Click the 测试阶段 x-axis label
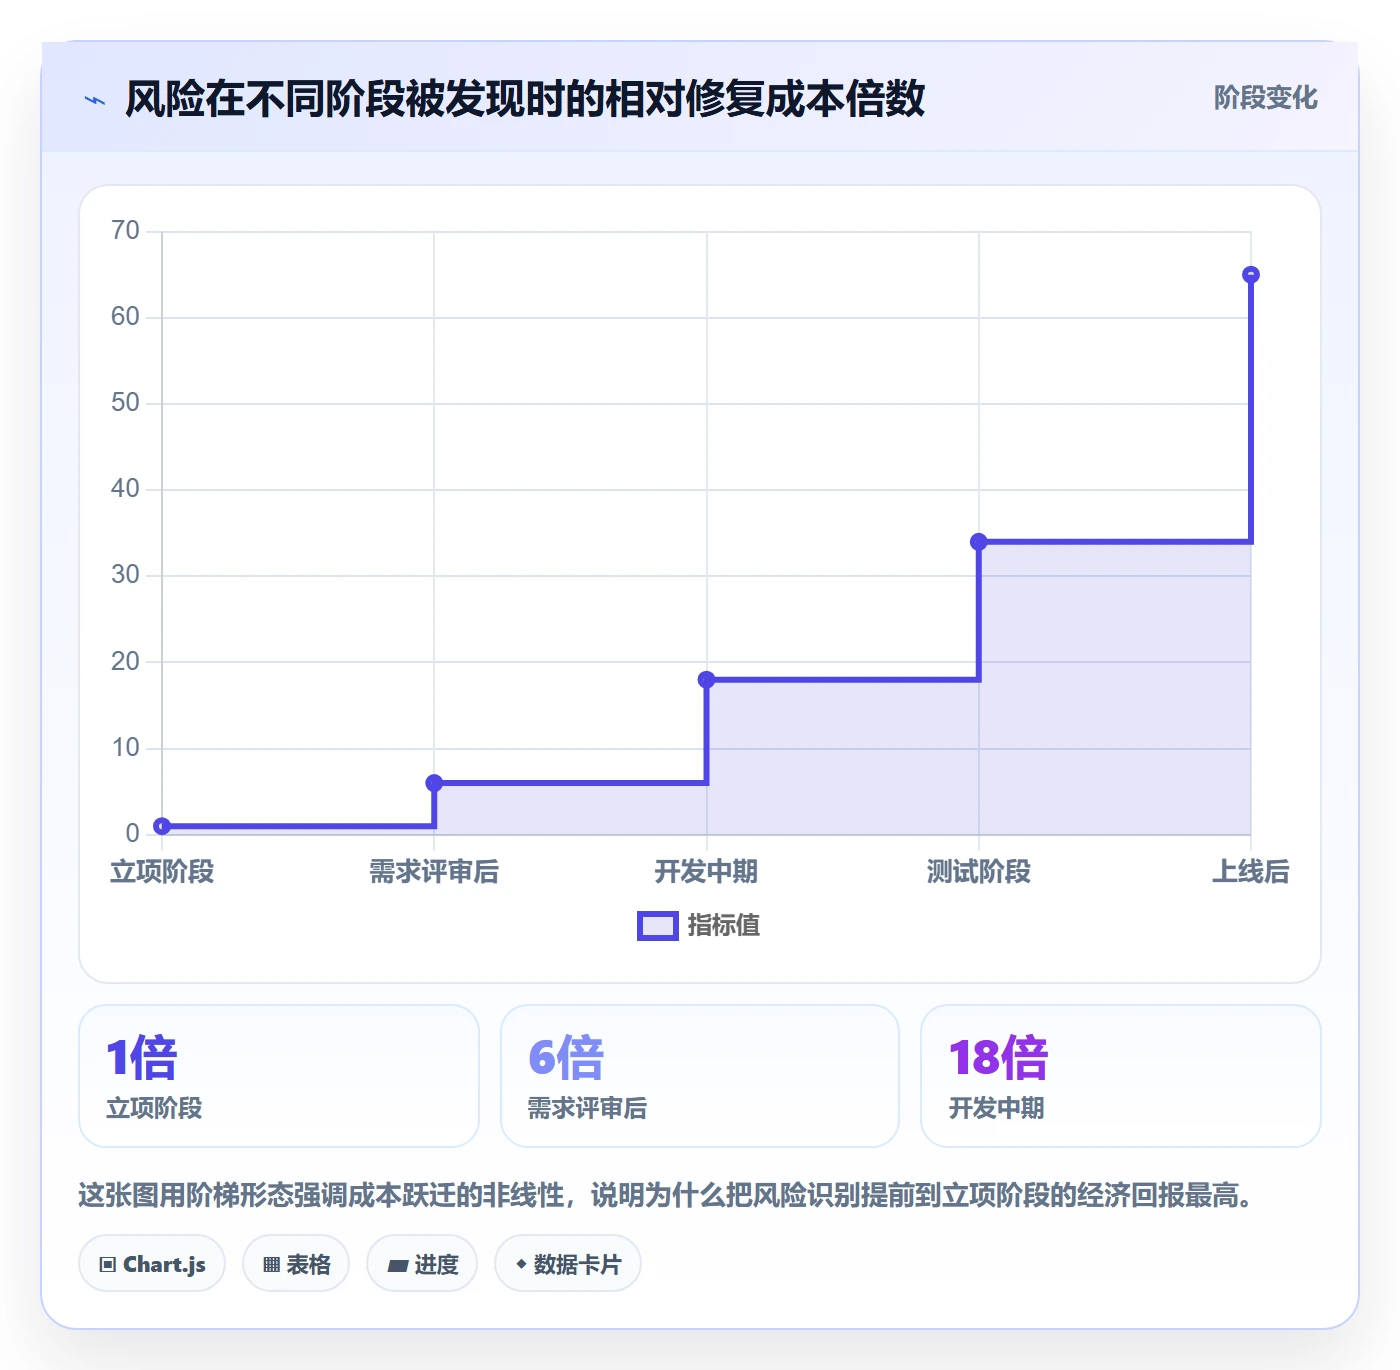The width and height of the screenshot is (1400, 1370). [x=979, y=872]
